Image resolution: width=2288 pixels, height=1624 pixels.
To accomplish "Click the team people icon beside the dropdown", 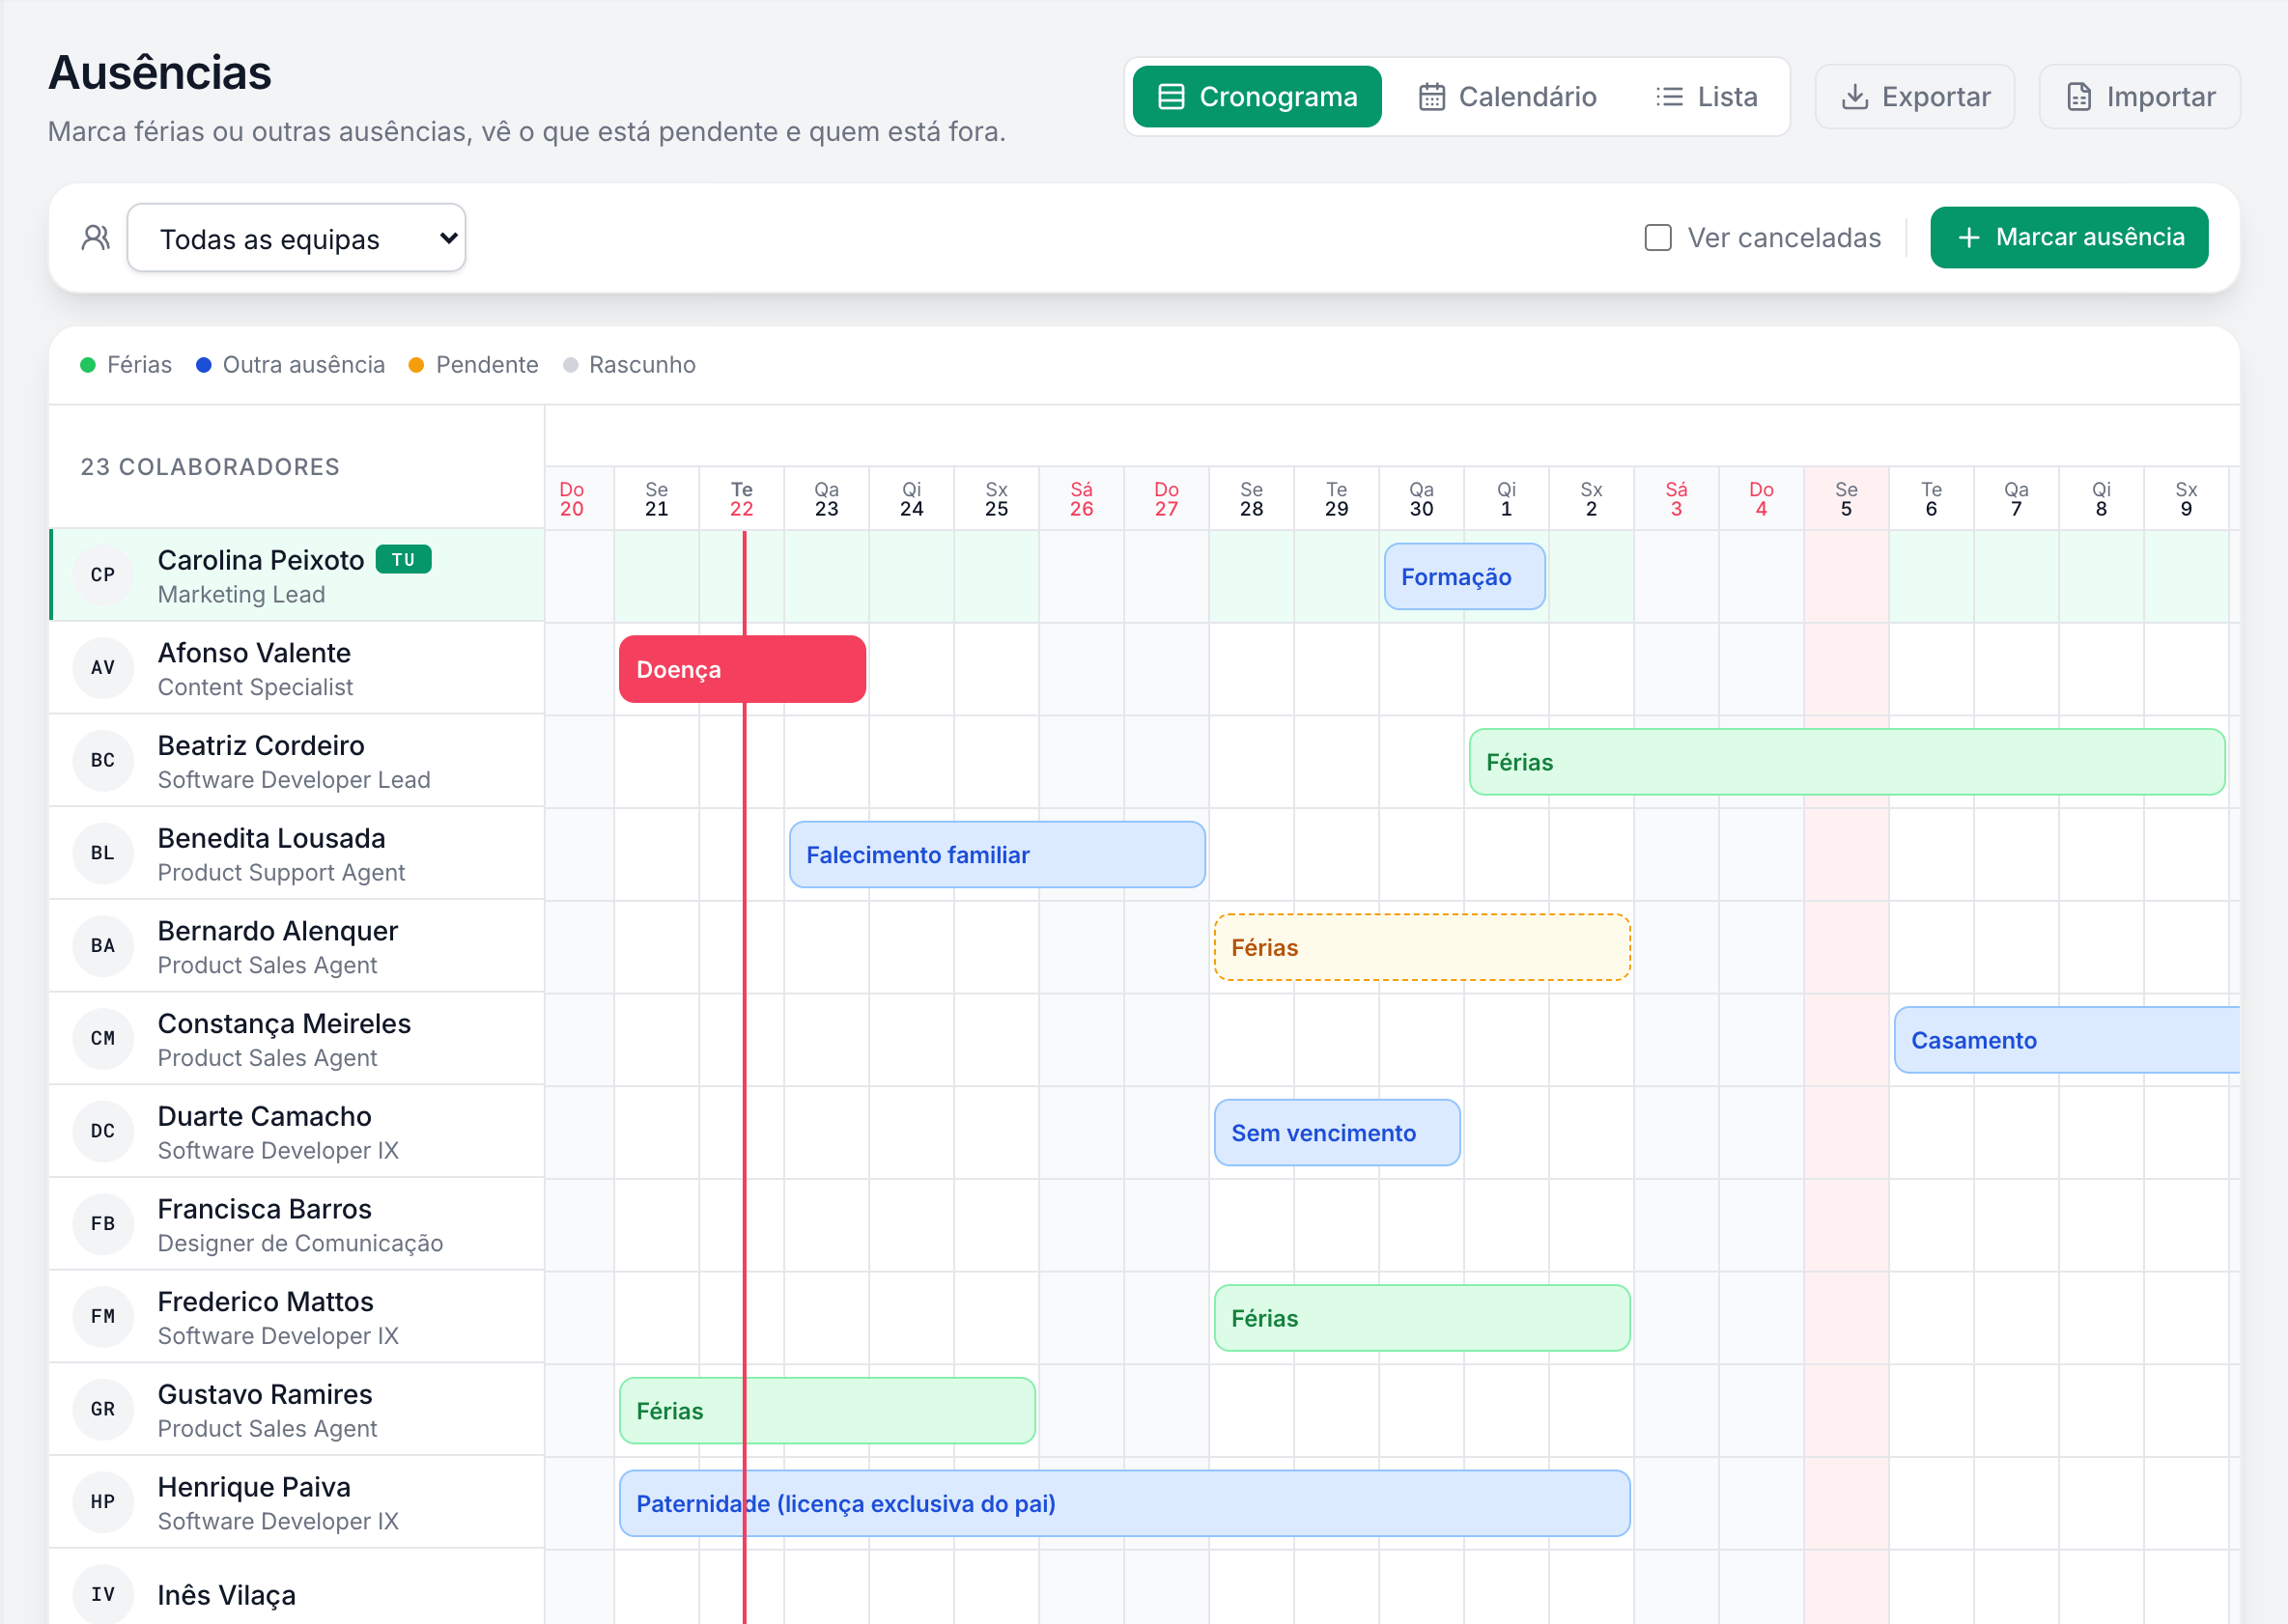I will tap(96, 238).
